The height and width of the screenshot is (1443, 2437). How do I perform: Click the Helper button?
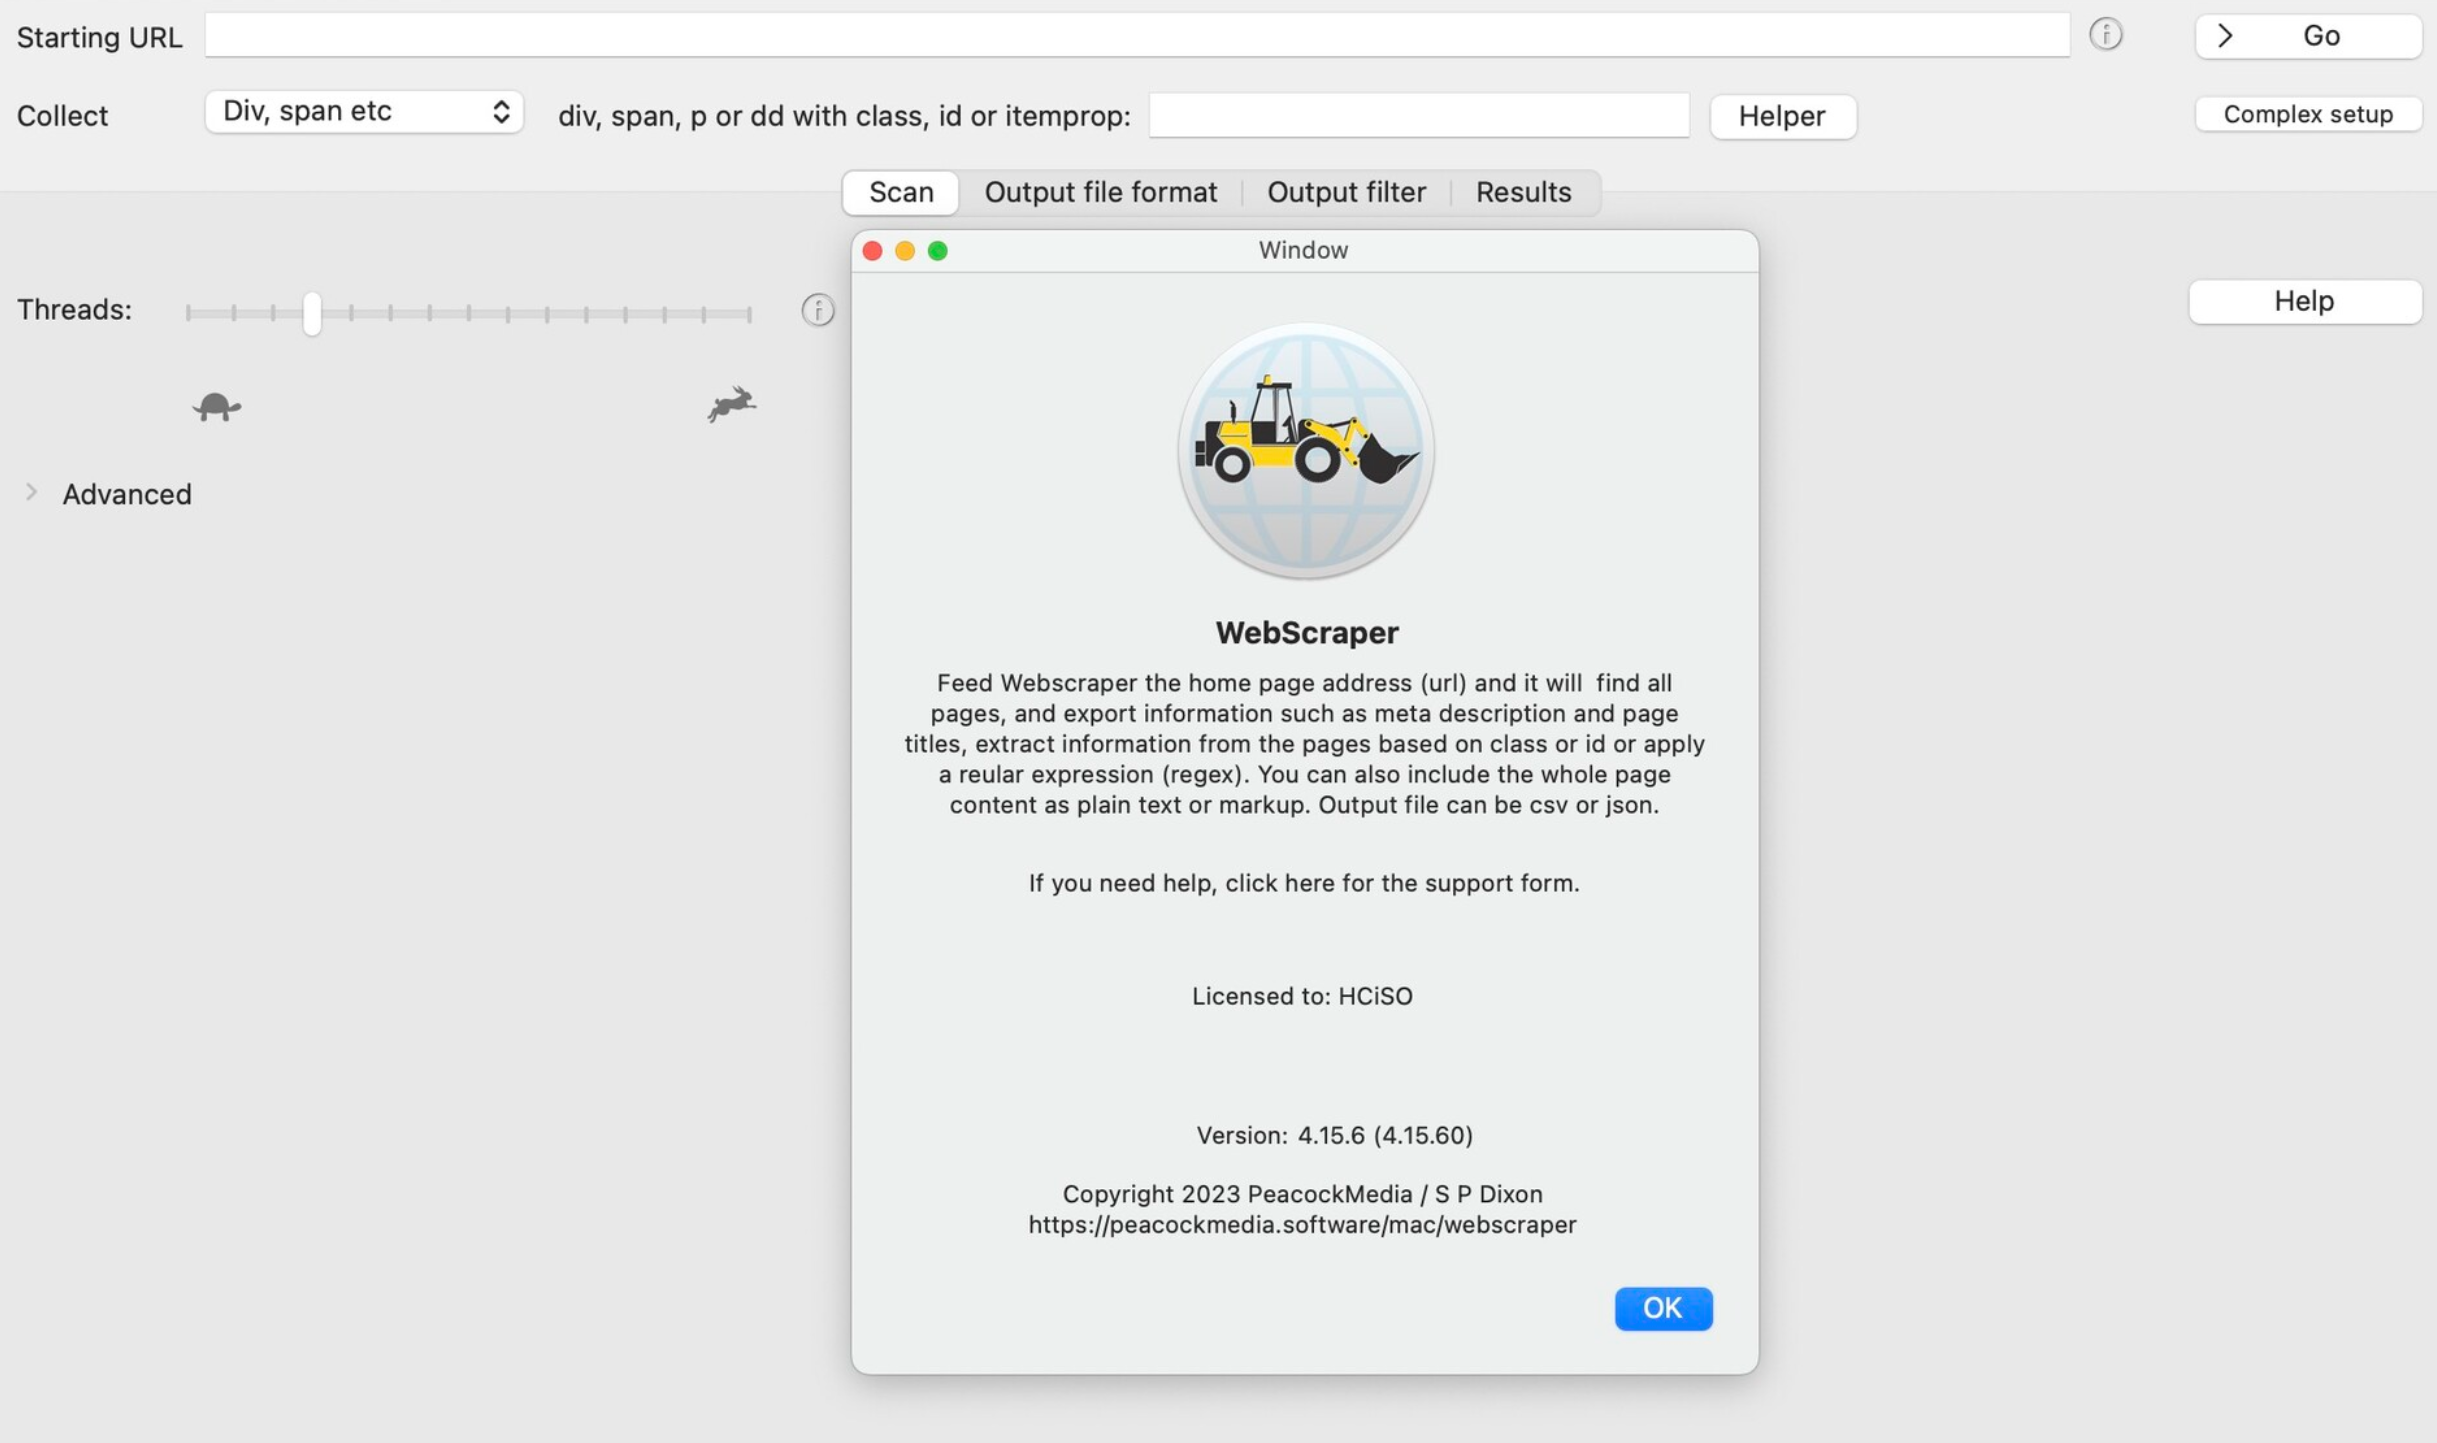(x=1782, y=116)
